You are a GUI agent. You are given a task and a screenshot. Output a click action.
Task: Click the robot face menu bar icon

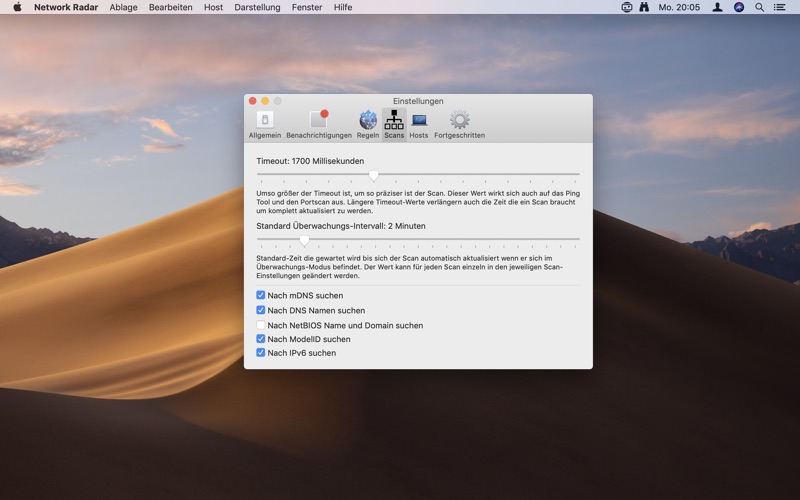pyautogui.click(x=627, y=7)
